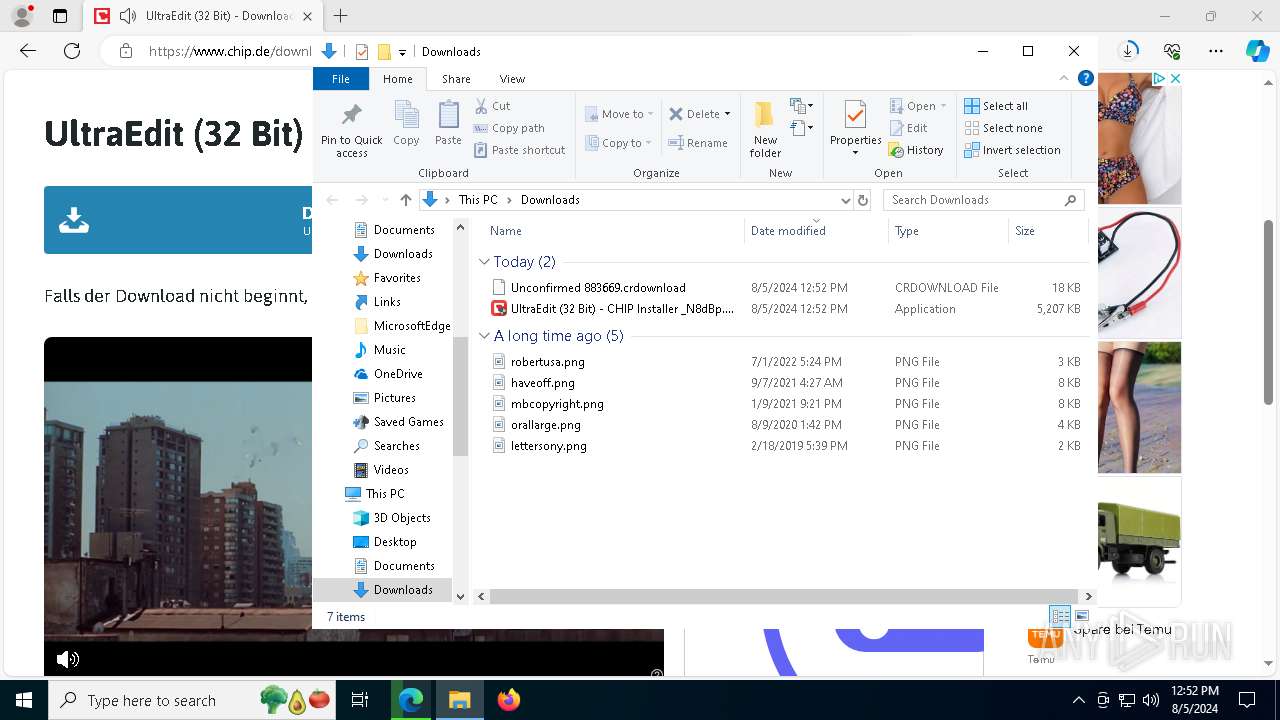Click Invert selection in ribbon
This screenshot has width=1280, height=720.
click(x=1012, y=150)
